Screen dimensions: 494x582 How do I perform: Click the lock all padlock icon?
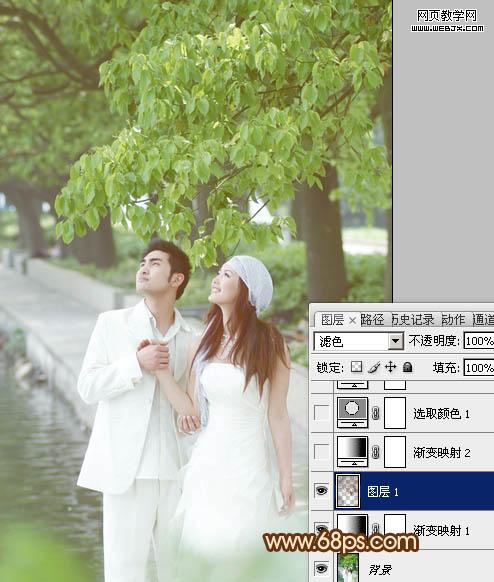click(408, 367)
